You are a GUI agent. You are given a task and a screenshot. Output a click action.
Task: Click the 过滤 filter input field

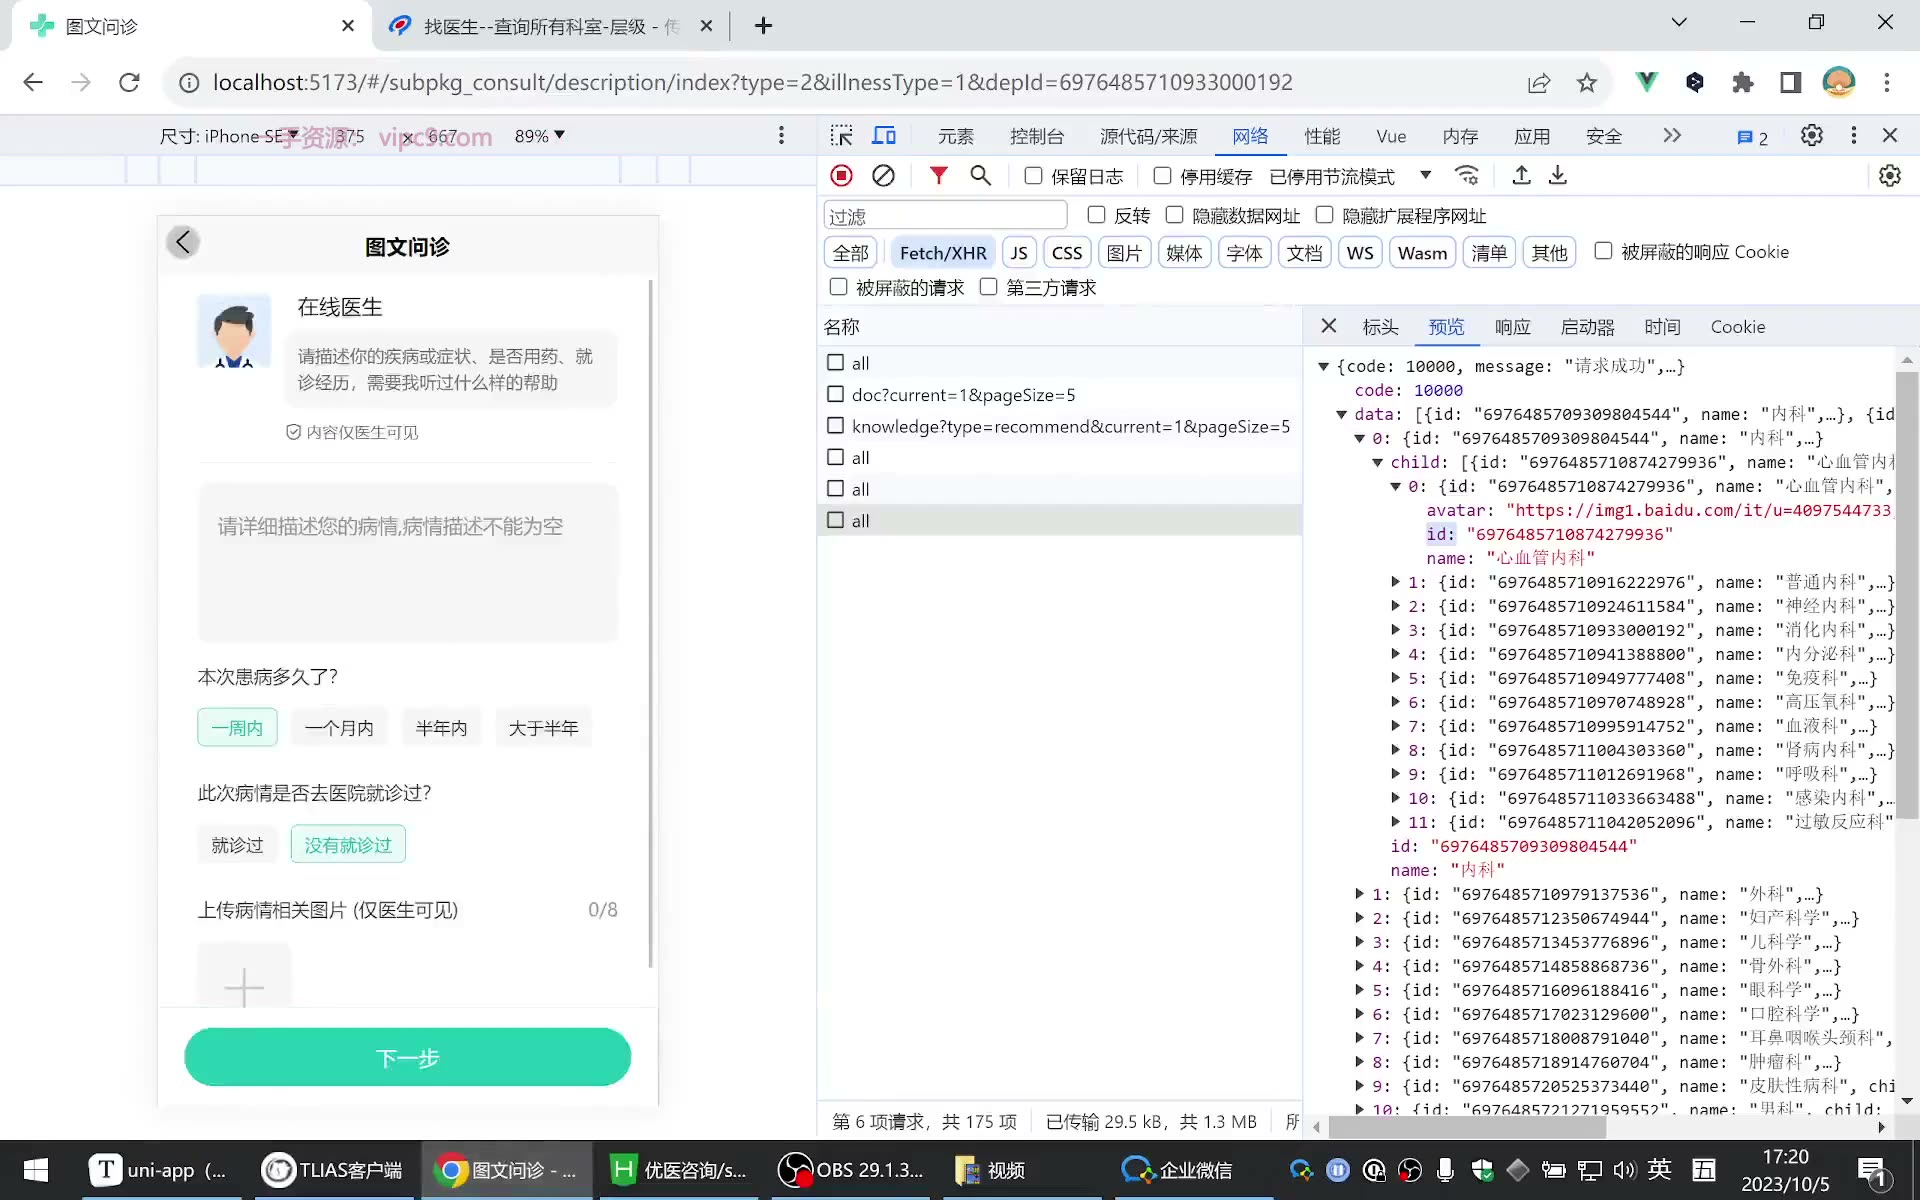(945, 215)
